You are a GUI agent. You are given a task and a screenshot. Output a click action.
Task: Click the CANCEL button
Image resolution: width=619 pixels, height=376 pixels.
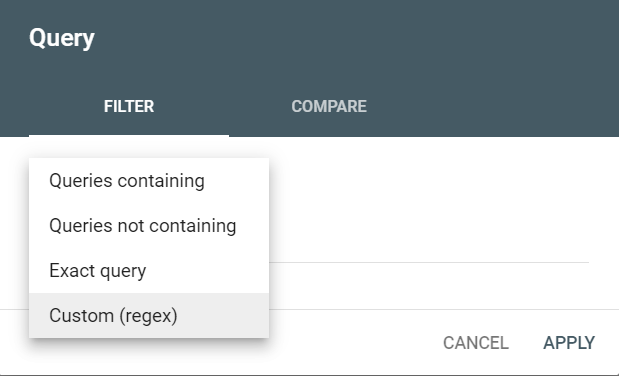[x=476, y=343]
